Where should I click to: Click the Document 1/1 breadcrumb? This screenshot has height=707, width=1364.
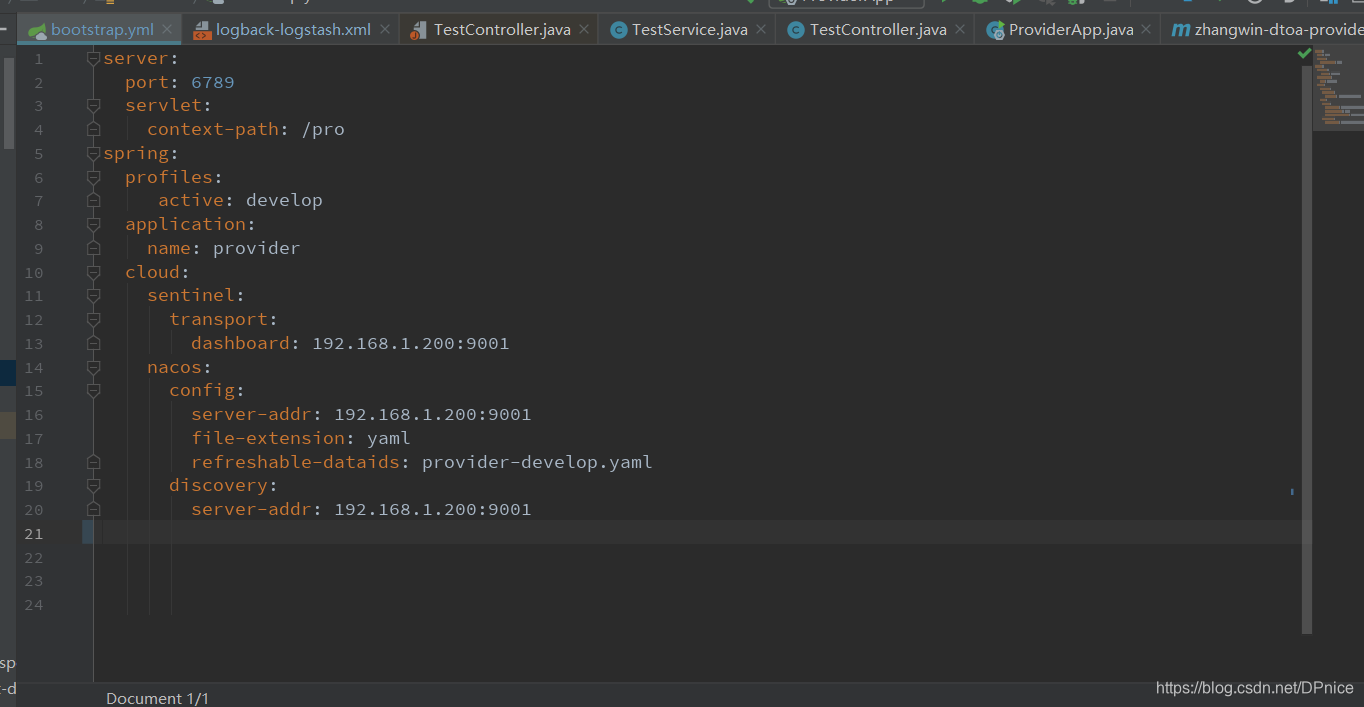click(x=158, y=698)
